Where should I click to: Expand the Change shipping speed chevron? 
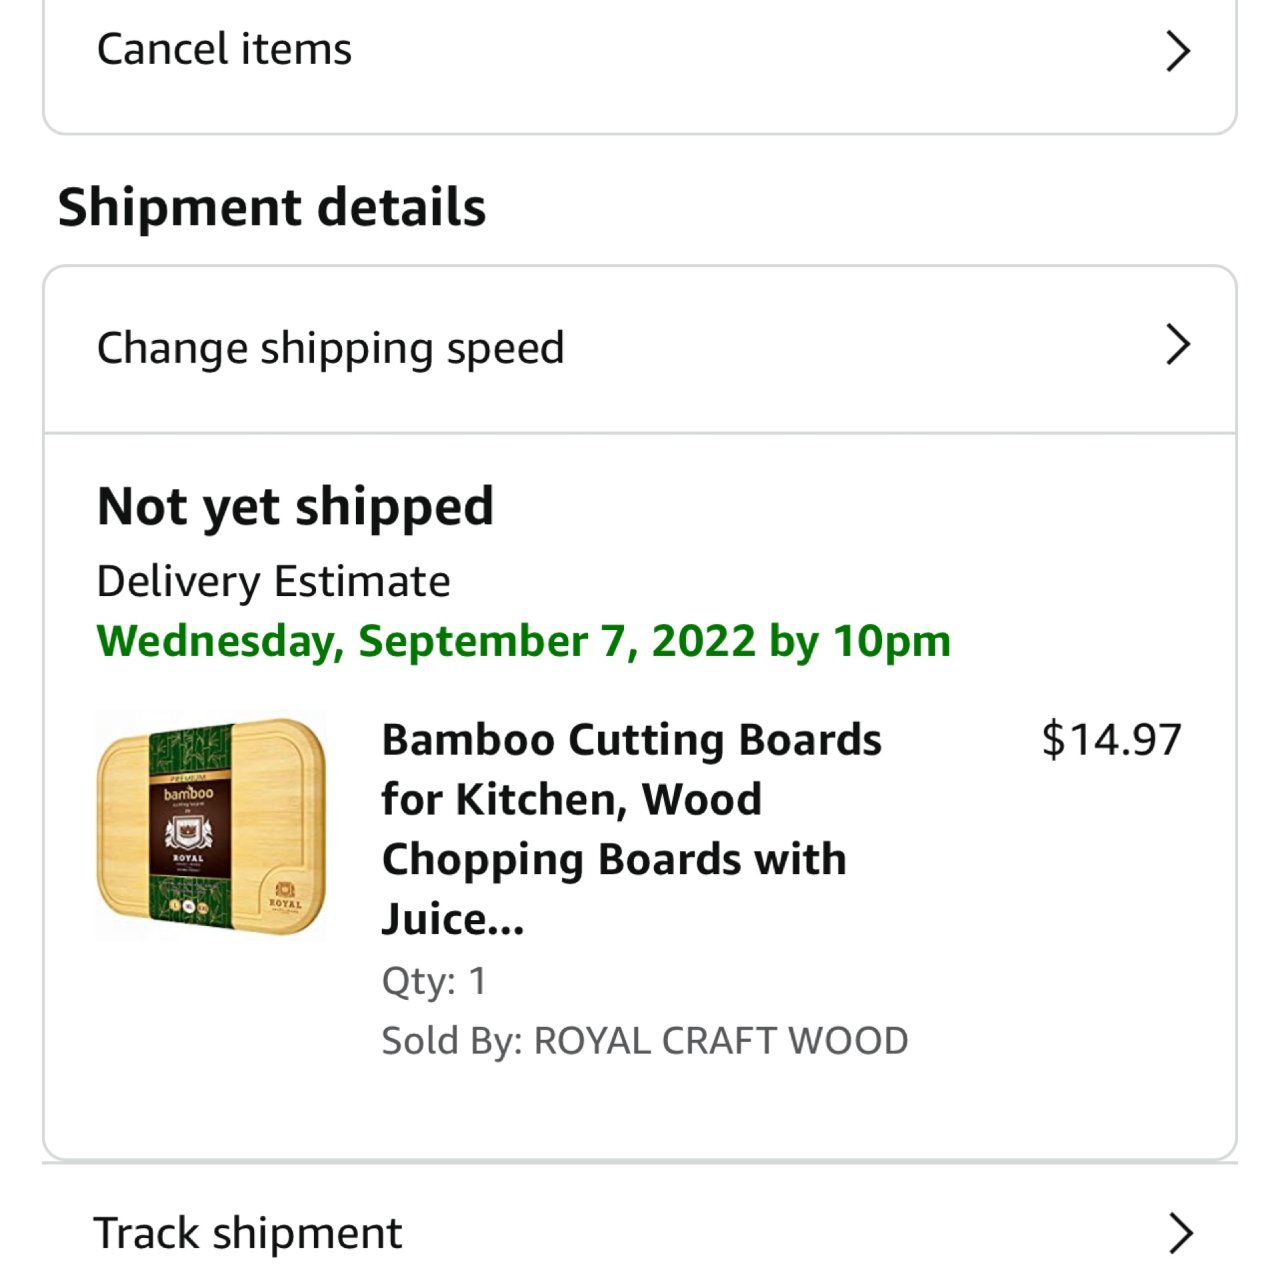(1178, 345)
